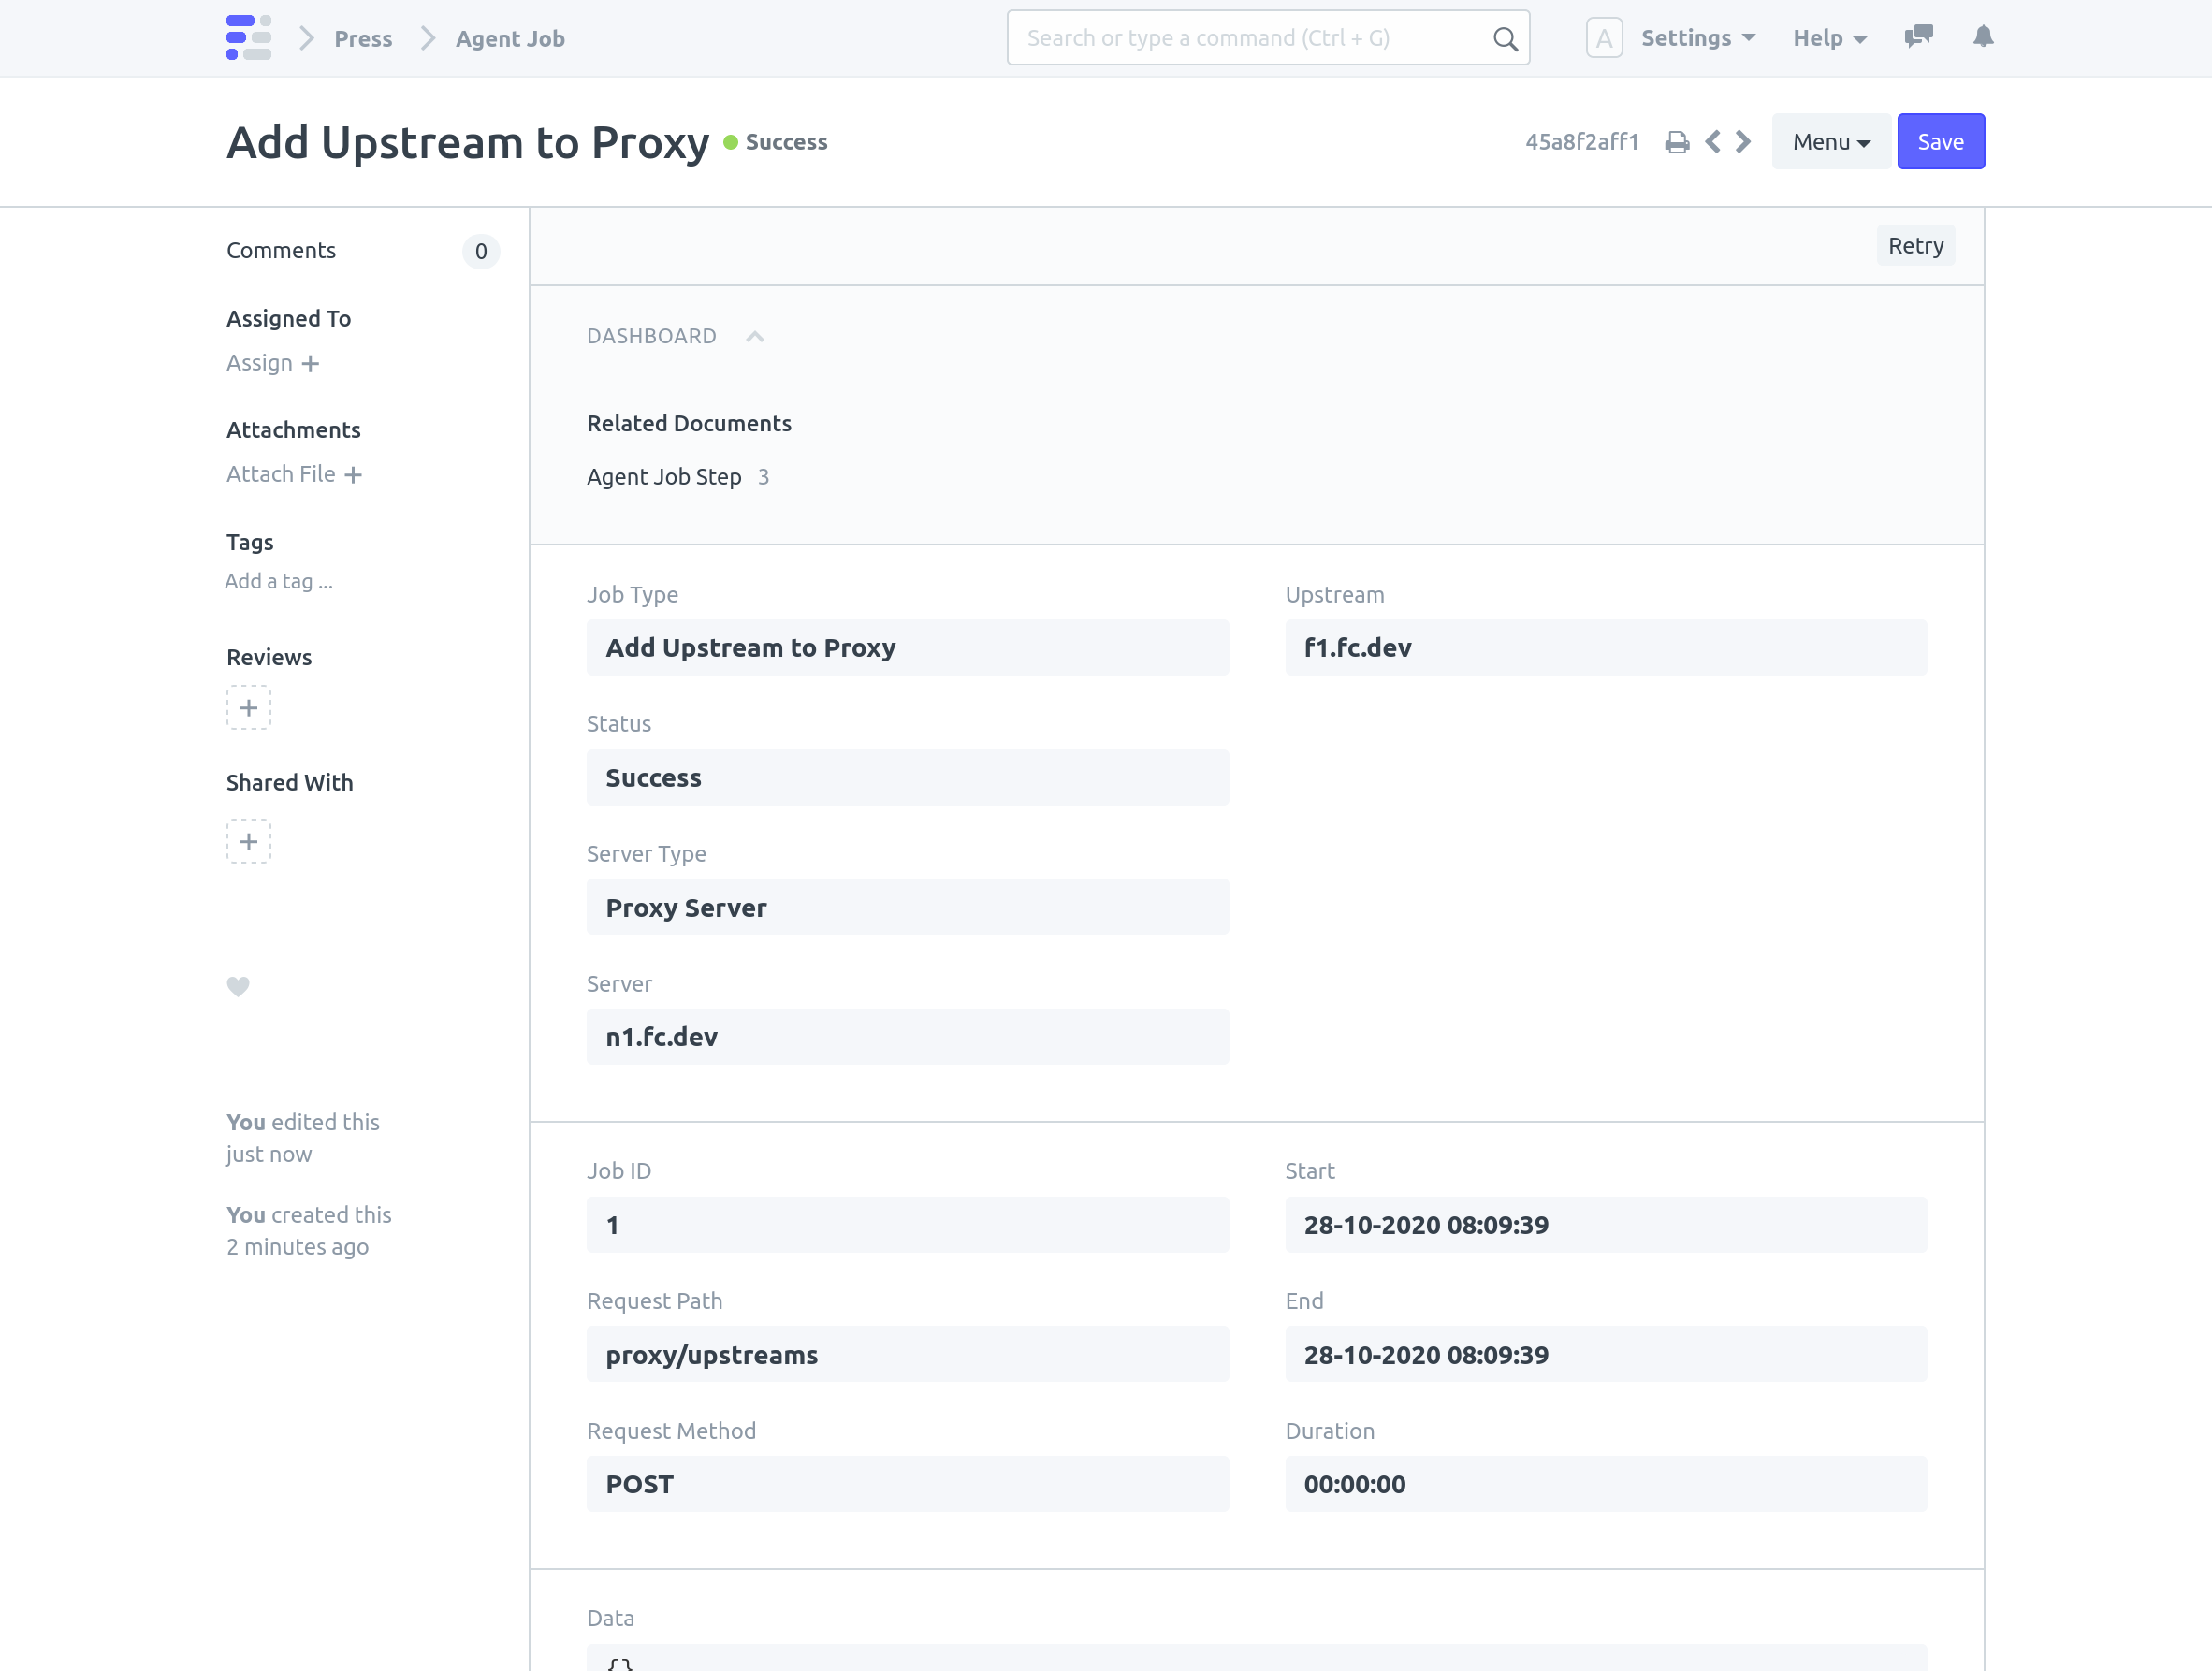Navigate to Press via the breadcrumb
Screen dimensions: 2212x1671
click(363, 38)
